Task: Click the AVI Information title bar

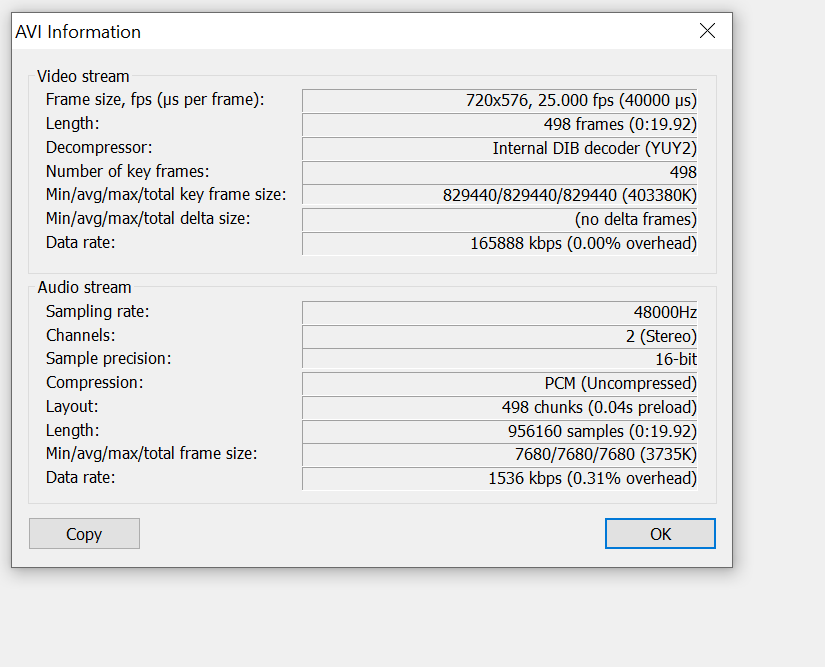Action: point(350,31)
